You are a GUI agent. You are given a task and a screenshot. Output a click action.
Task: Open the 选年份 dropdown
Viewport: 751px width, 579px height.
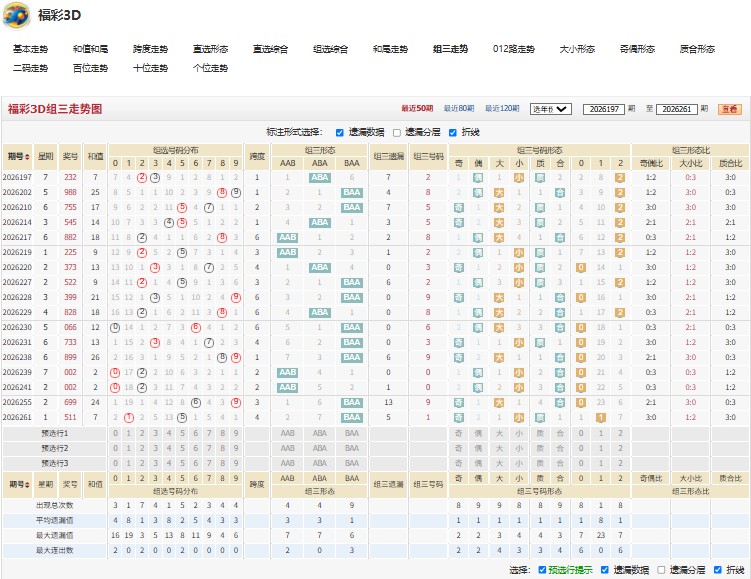pos(550,109)
